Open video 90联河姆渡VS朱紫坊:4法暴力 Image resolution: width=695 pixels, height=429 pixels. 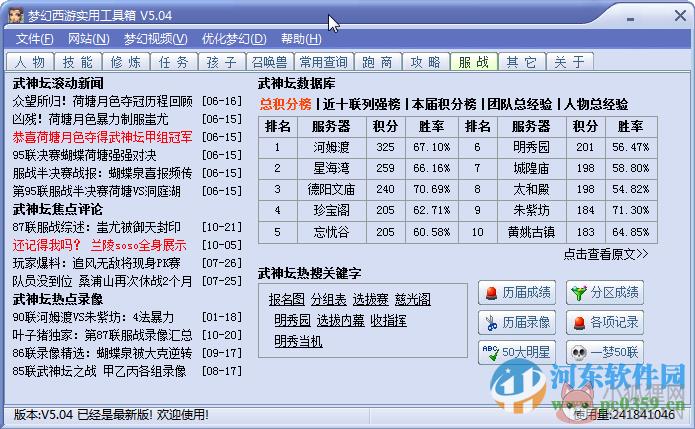[93, 317]
